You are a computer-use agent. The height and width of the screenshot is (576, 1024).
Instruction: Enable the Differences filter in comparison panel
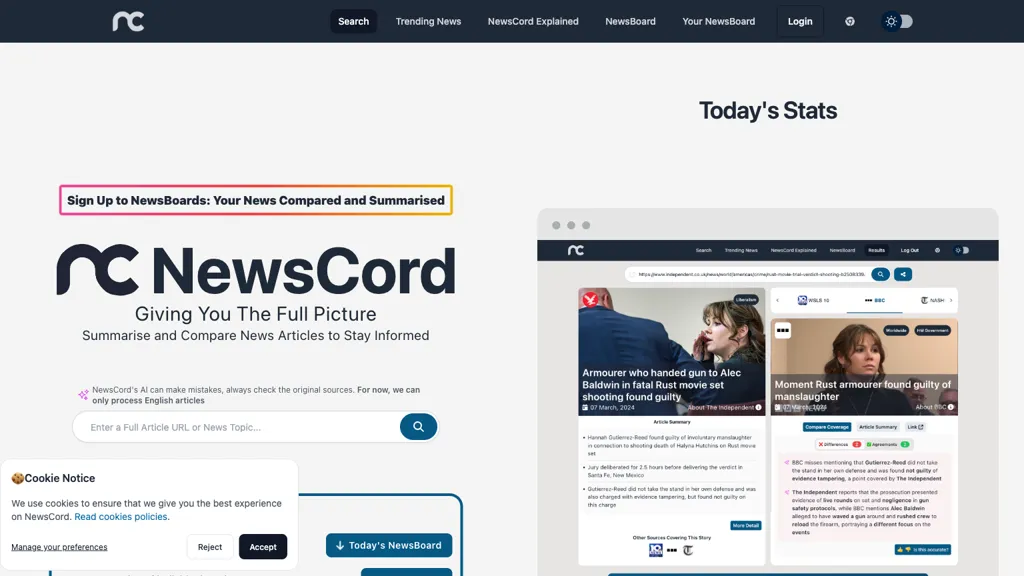coord(833,444)
